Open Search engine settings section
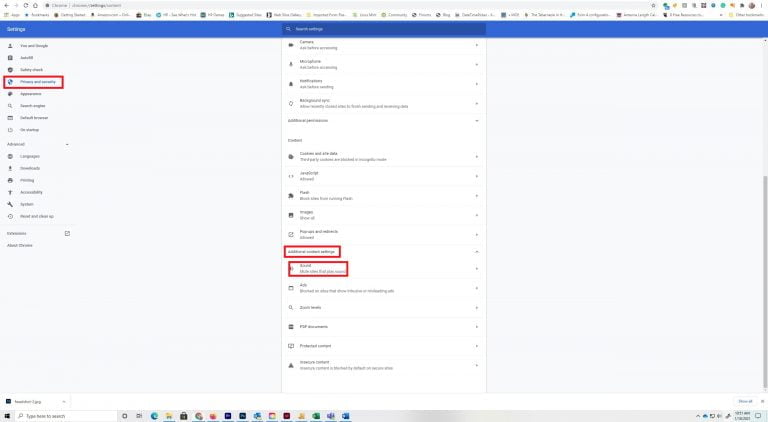This screenshot has width=768, height=422. (x=32, y=106)
